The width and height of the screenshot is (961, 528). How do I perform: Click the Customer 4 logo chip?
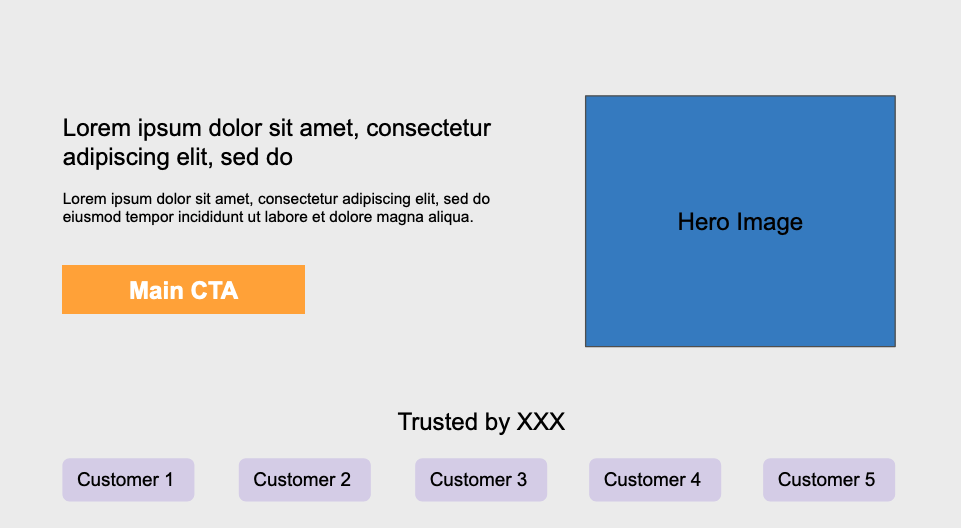click(655, 480)
